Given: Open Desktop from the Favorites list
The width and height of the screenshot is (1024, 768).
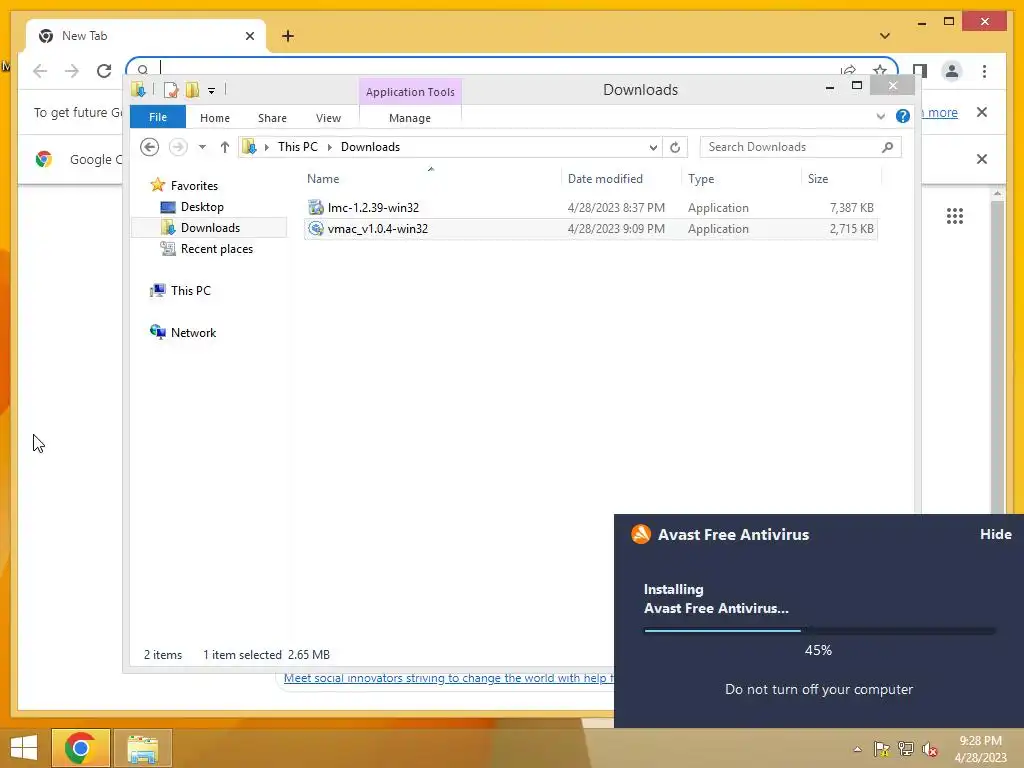Looking at the screenshot, I should (202, 206).
